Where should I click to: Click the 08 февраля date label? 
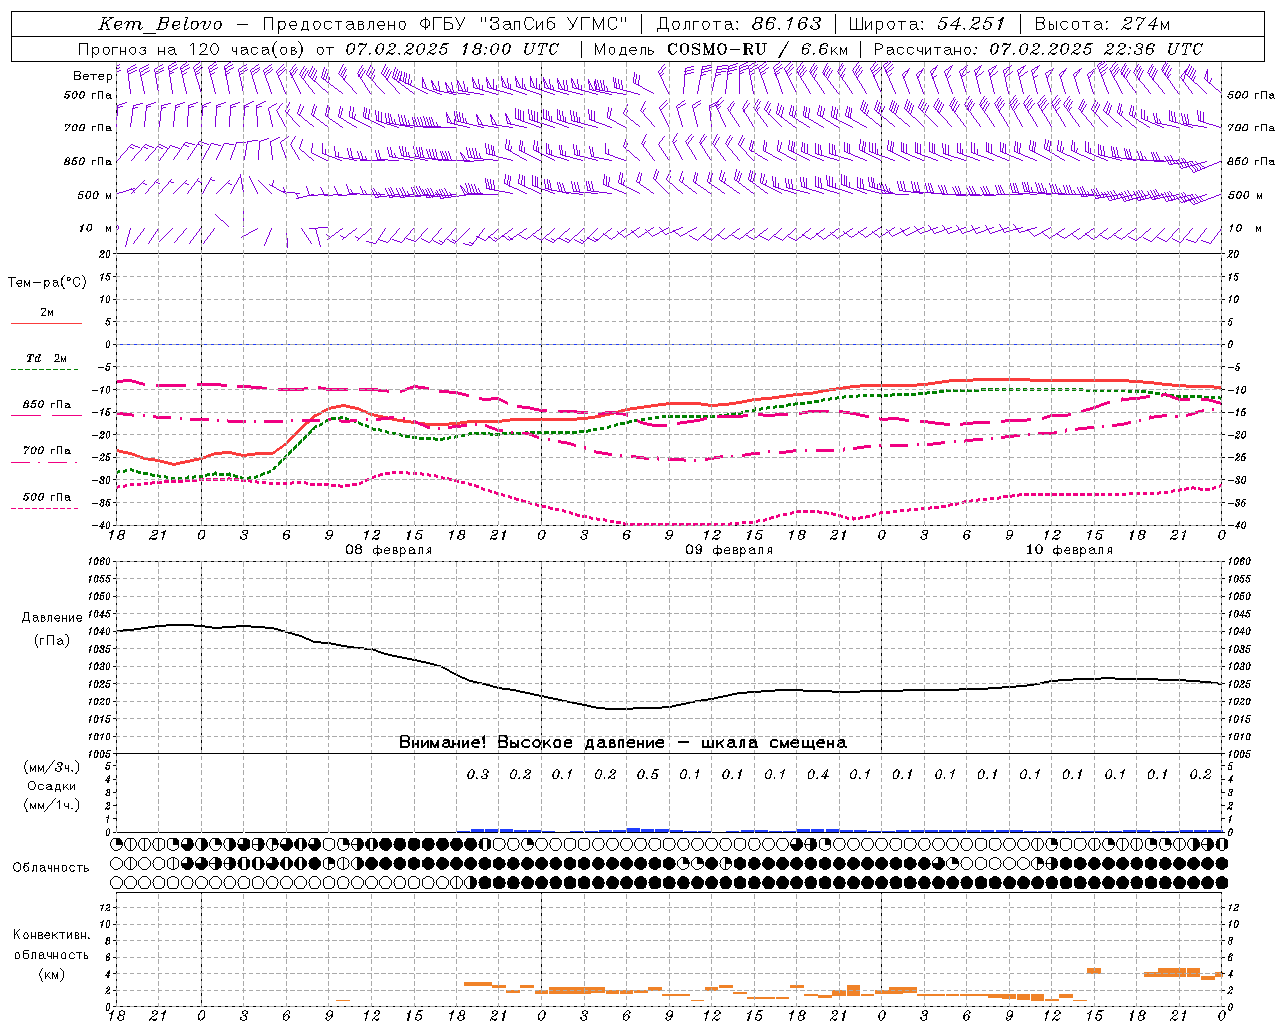[x=389, y=550]
